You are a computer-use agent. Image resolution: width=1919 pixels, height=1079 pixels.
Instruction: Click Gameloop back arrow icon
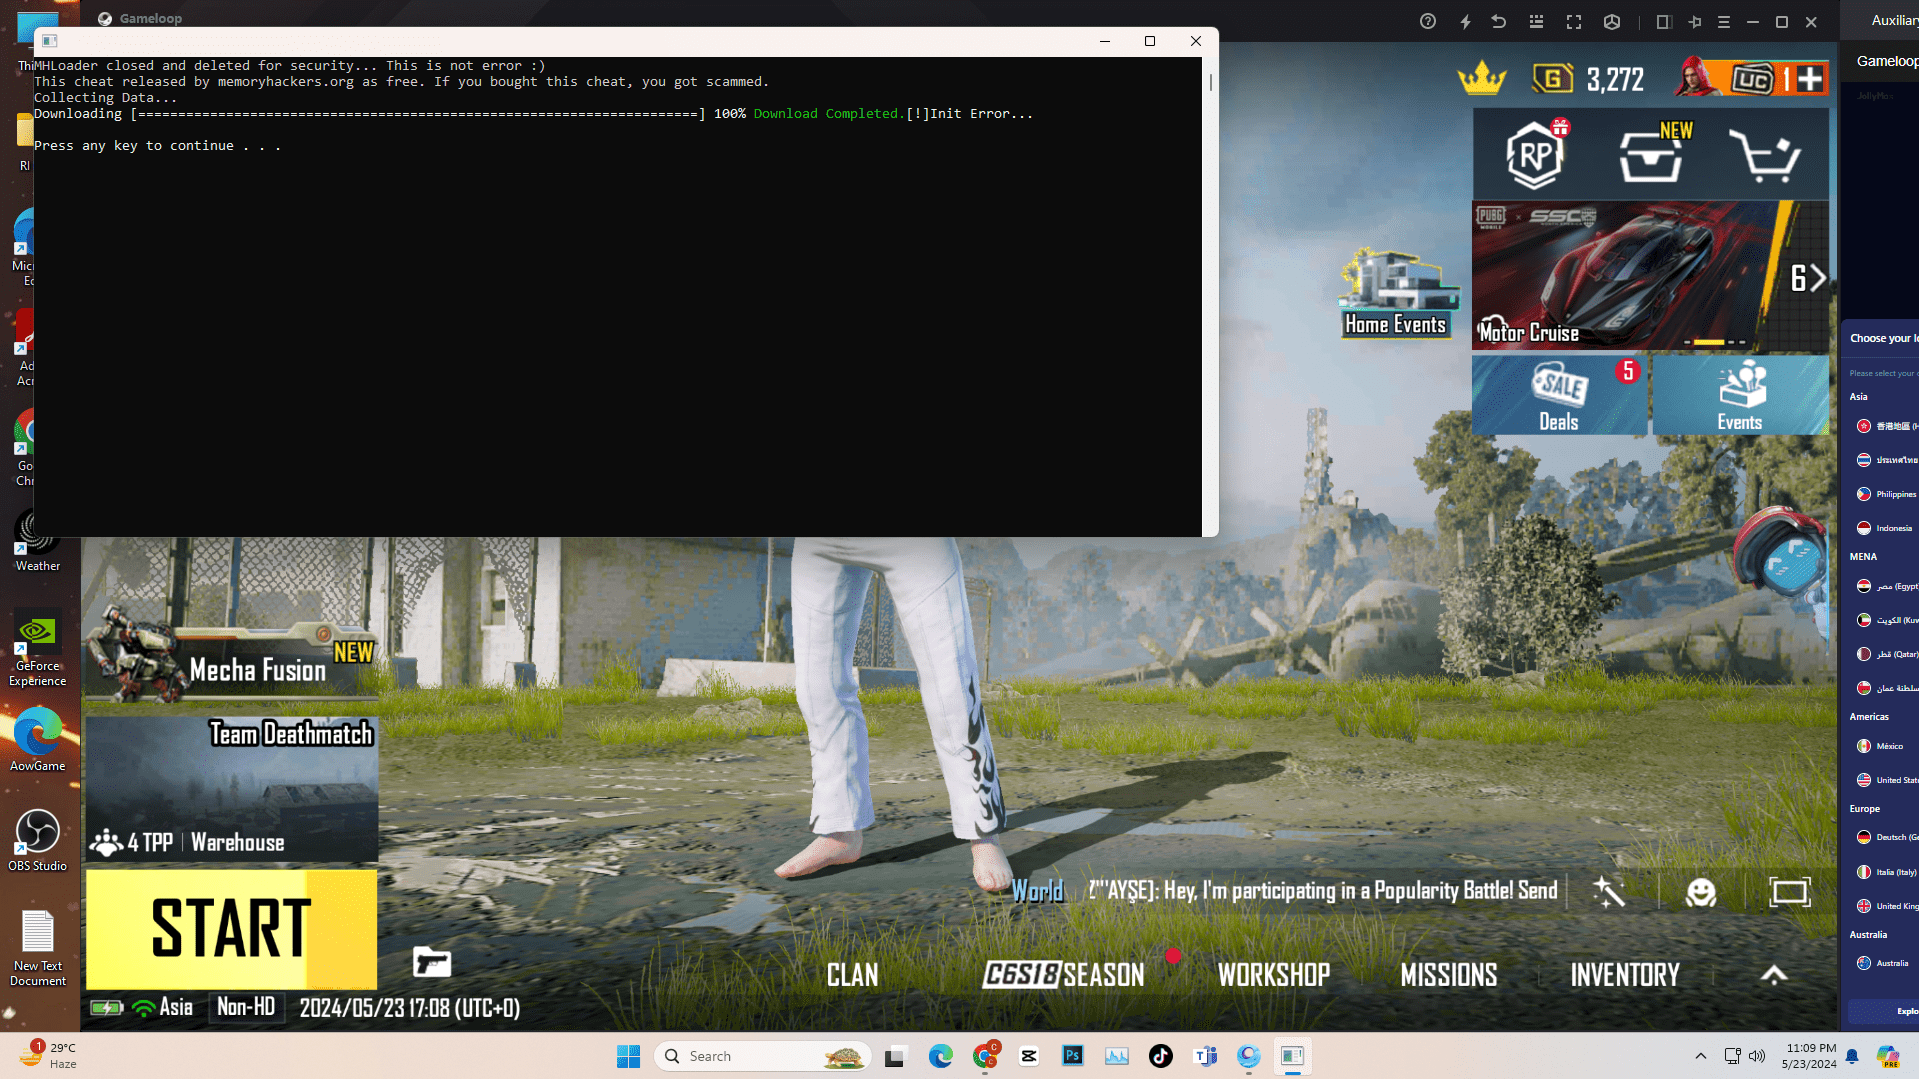tap(1499, 21)
